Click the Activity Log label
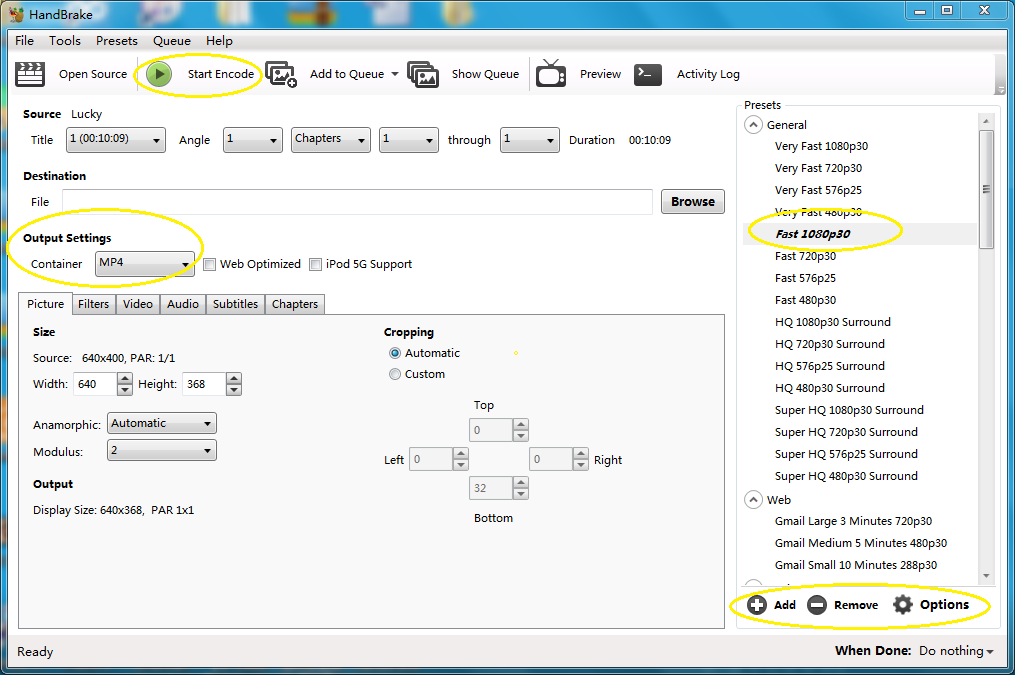1015x675 pixels. click(708, 74)
